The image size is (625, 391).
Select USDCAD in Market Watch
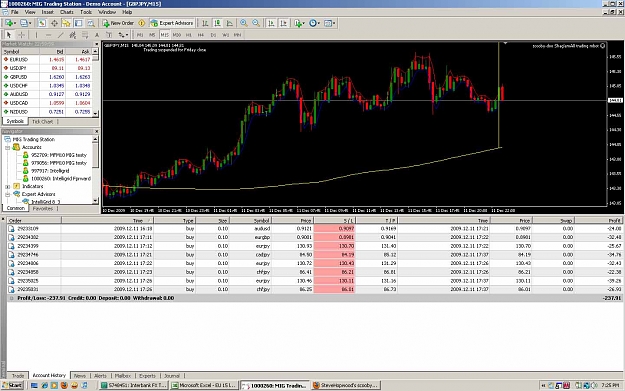click(47, 103)
